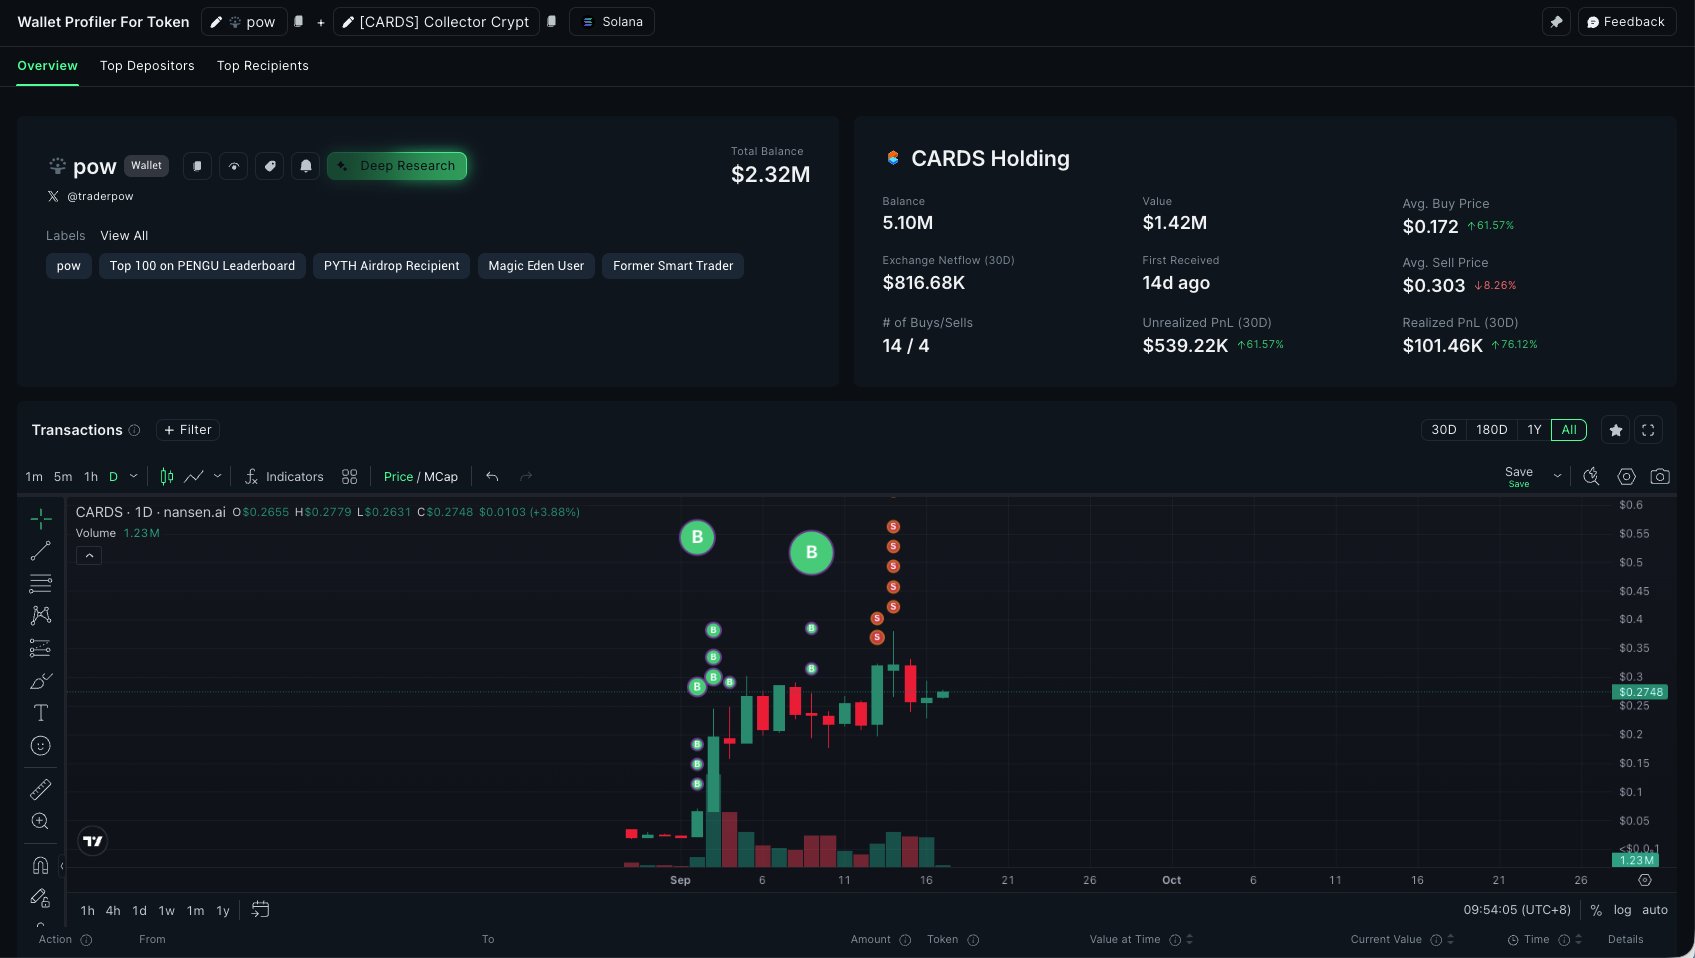Image resolution: width=1695 pixels, height=958 pixels.
Task: Click the pin icon in the top right
Action: [1556, 21]
